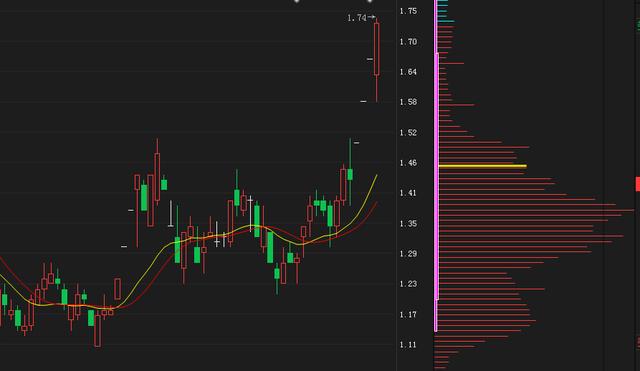Click the 1.74 high price label
Image resolution: width=640 pixels, height=371 pixels.
coord(357,18)
